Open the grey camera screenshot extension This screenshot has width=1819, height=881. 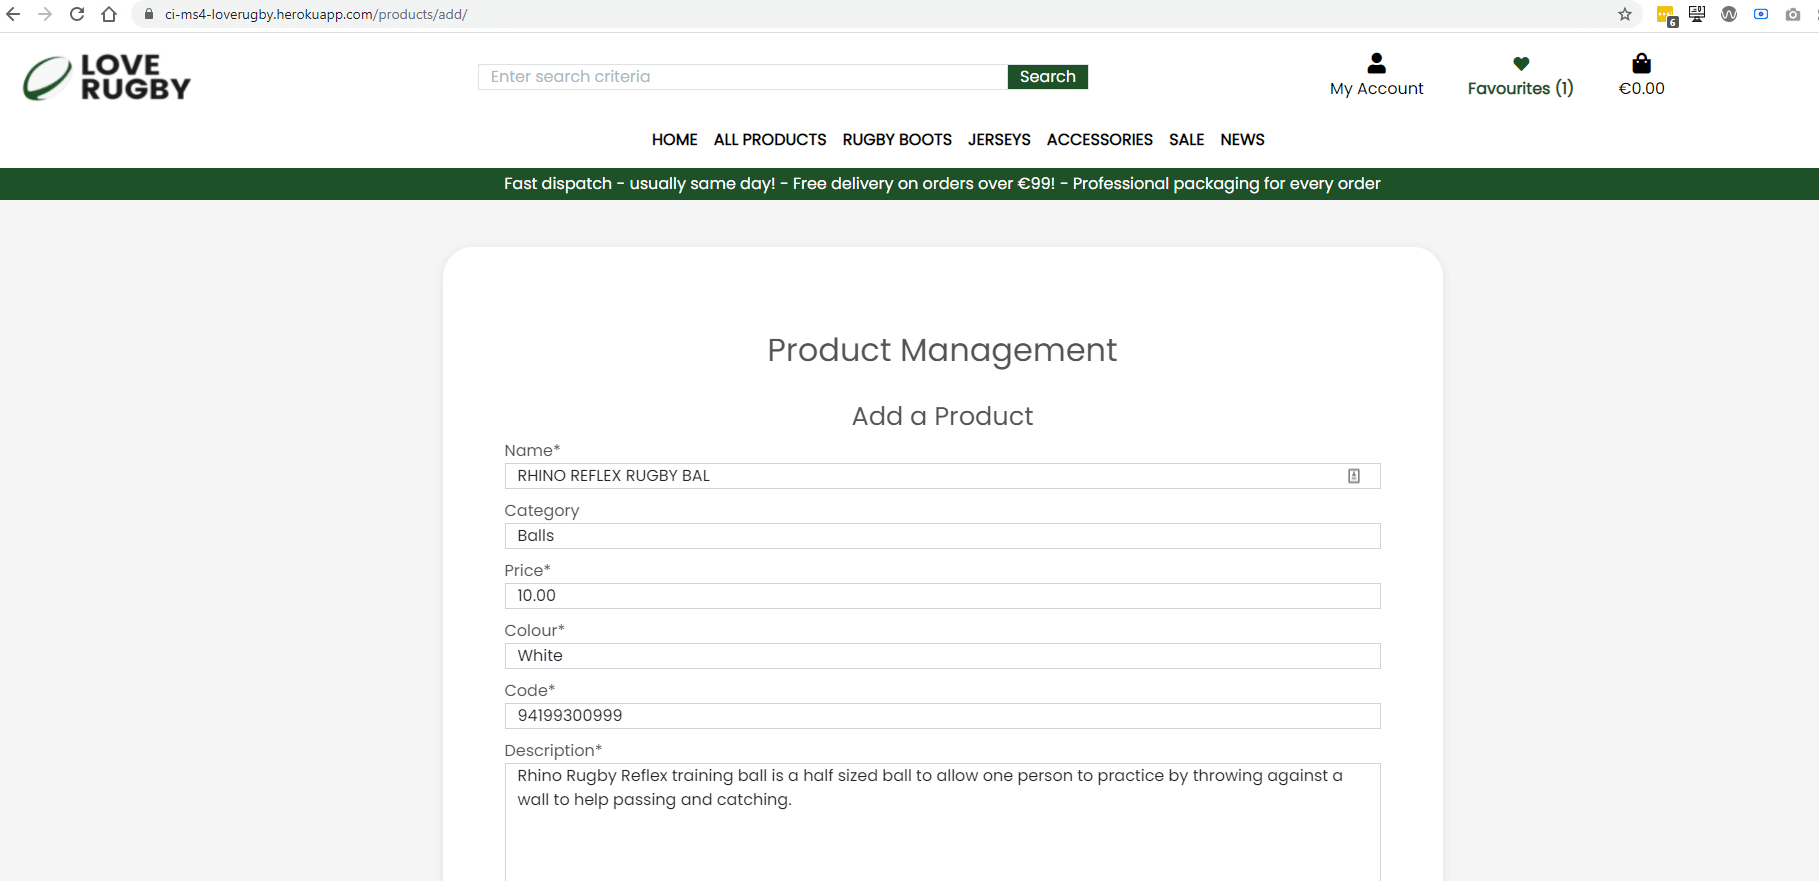[1793, 14]
